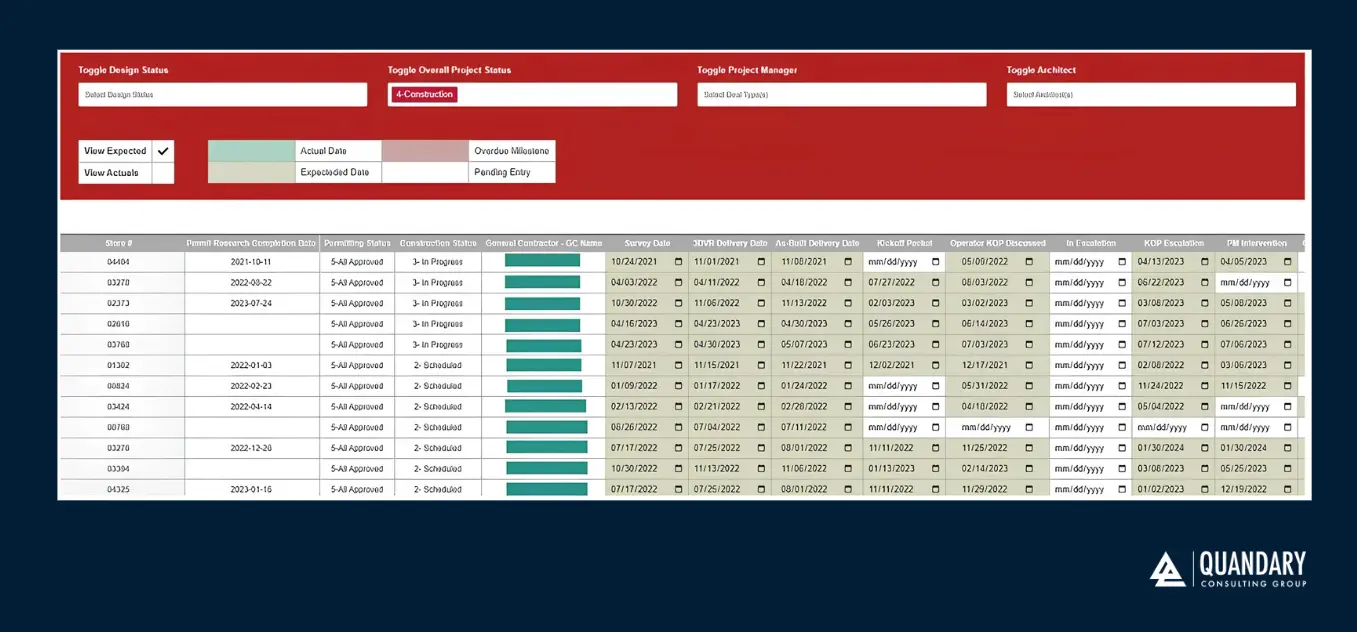Image resolution: width=1357 pixels, height=632 pixels.
Task: Click store 00824 '2- Scheduled' status
Action: (x=438, y=386)
